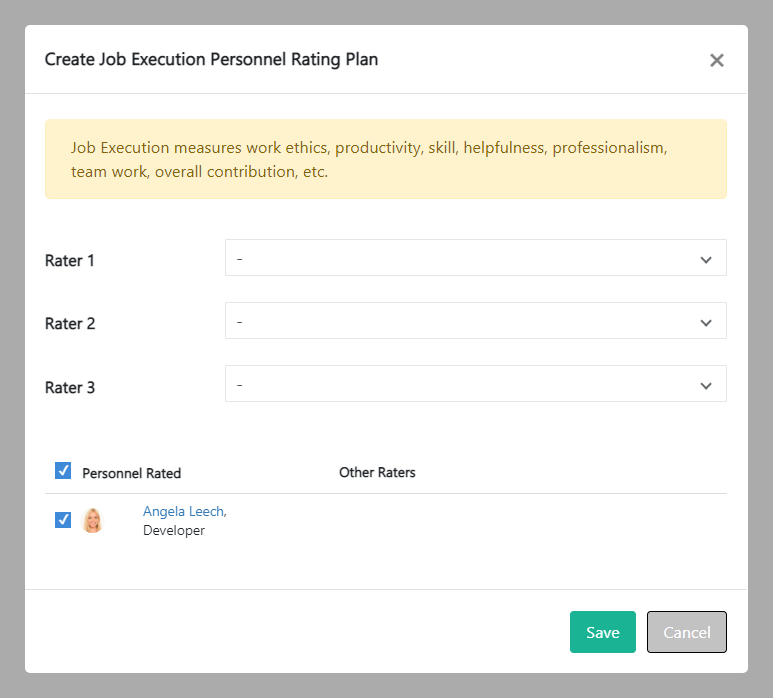The image size is (773, 698).
Task: Click the dialog title text
Action: 211,59
